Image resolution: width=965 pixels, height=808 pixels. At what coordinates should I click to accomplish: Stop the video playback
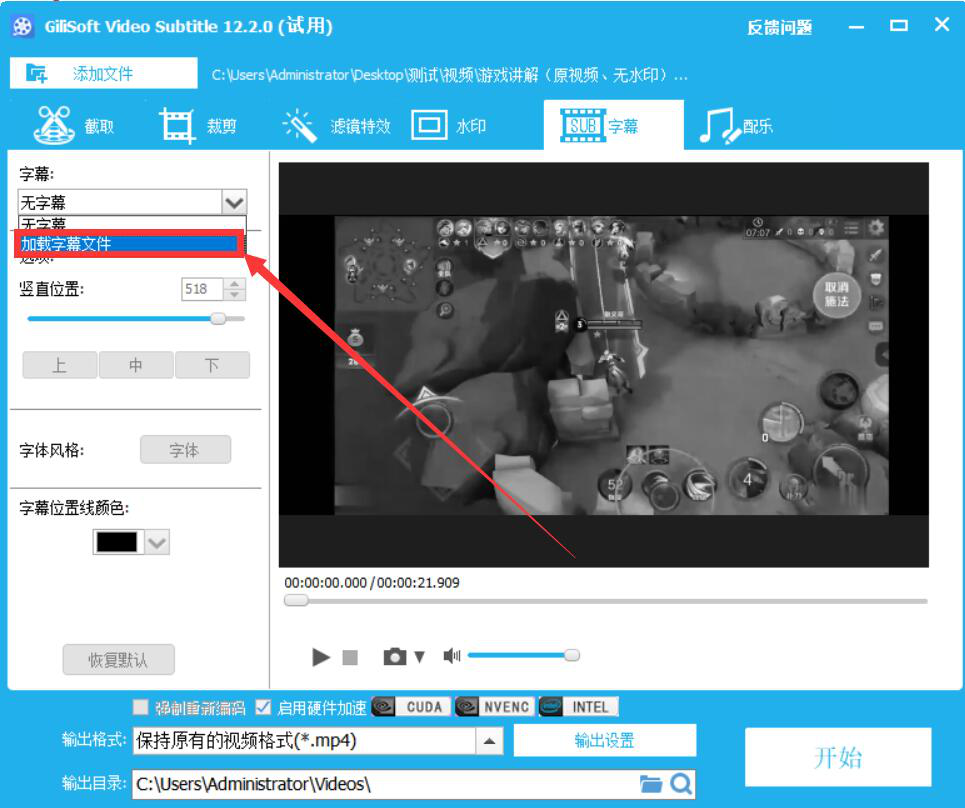[350, 657]
